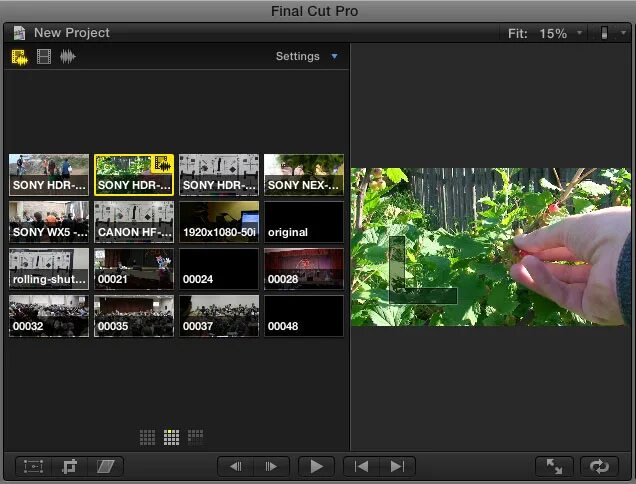Select the clip named original
This screenshot has width=636, height=484.
(x=304, y=222)
